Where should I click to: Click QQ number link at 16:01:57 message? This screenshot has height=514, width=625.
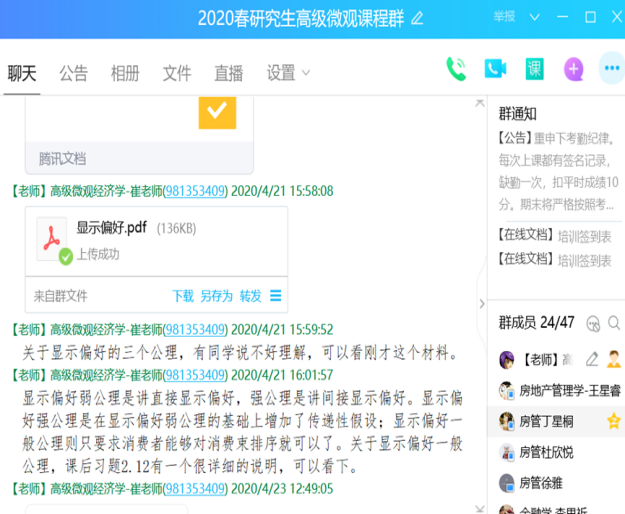click(x=195, y=375)
